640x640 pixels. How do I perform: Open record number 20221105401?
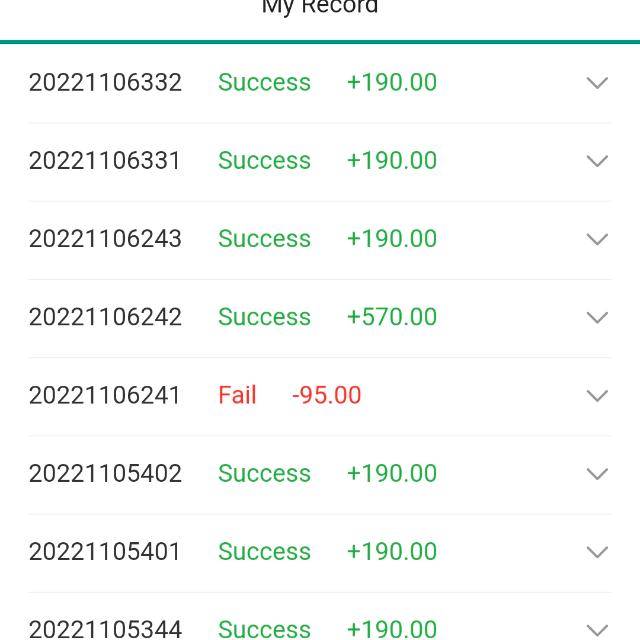105,551
